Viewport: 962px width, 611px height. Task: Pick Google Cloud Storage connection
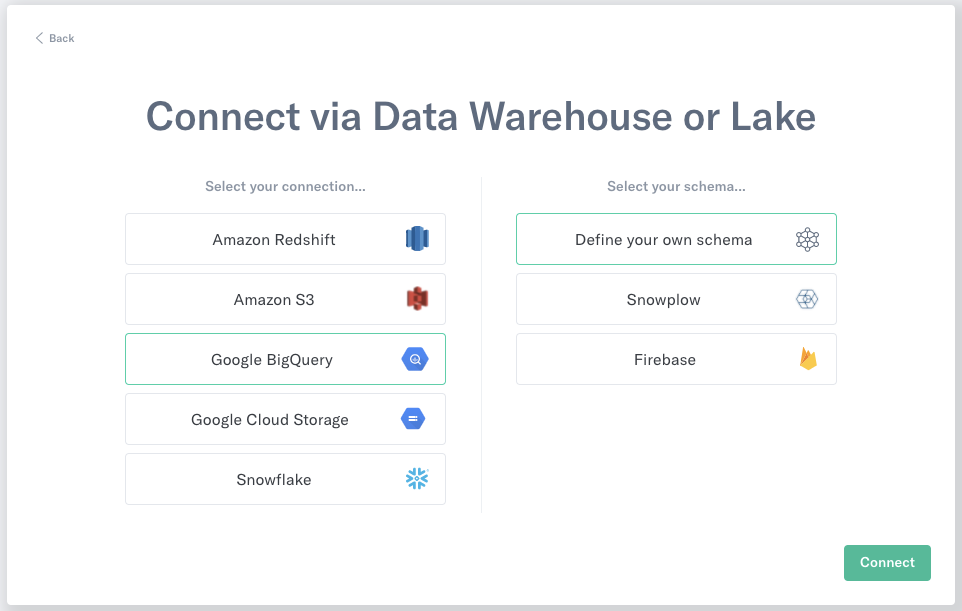tap(285, 419)
